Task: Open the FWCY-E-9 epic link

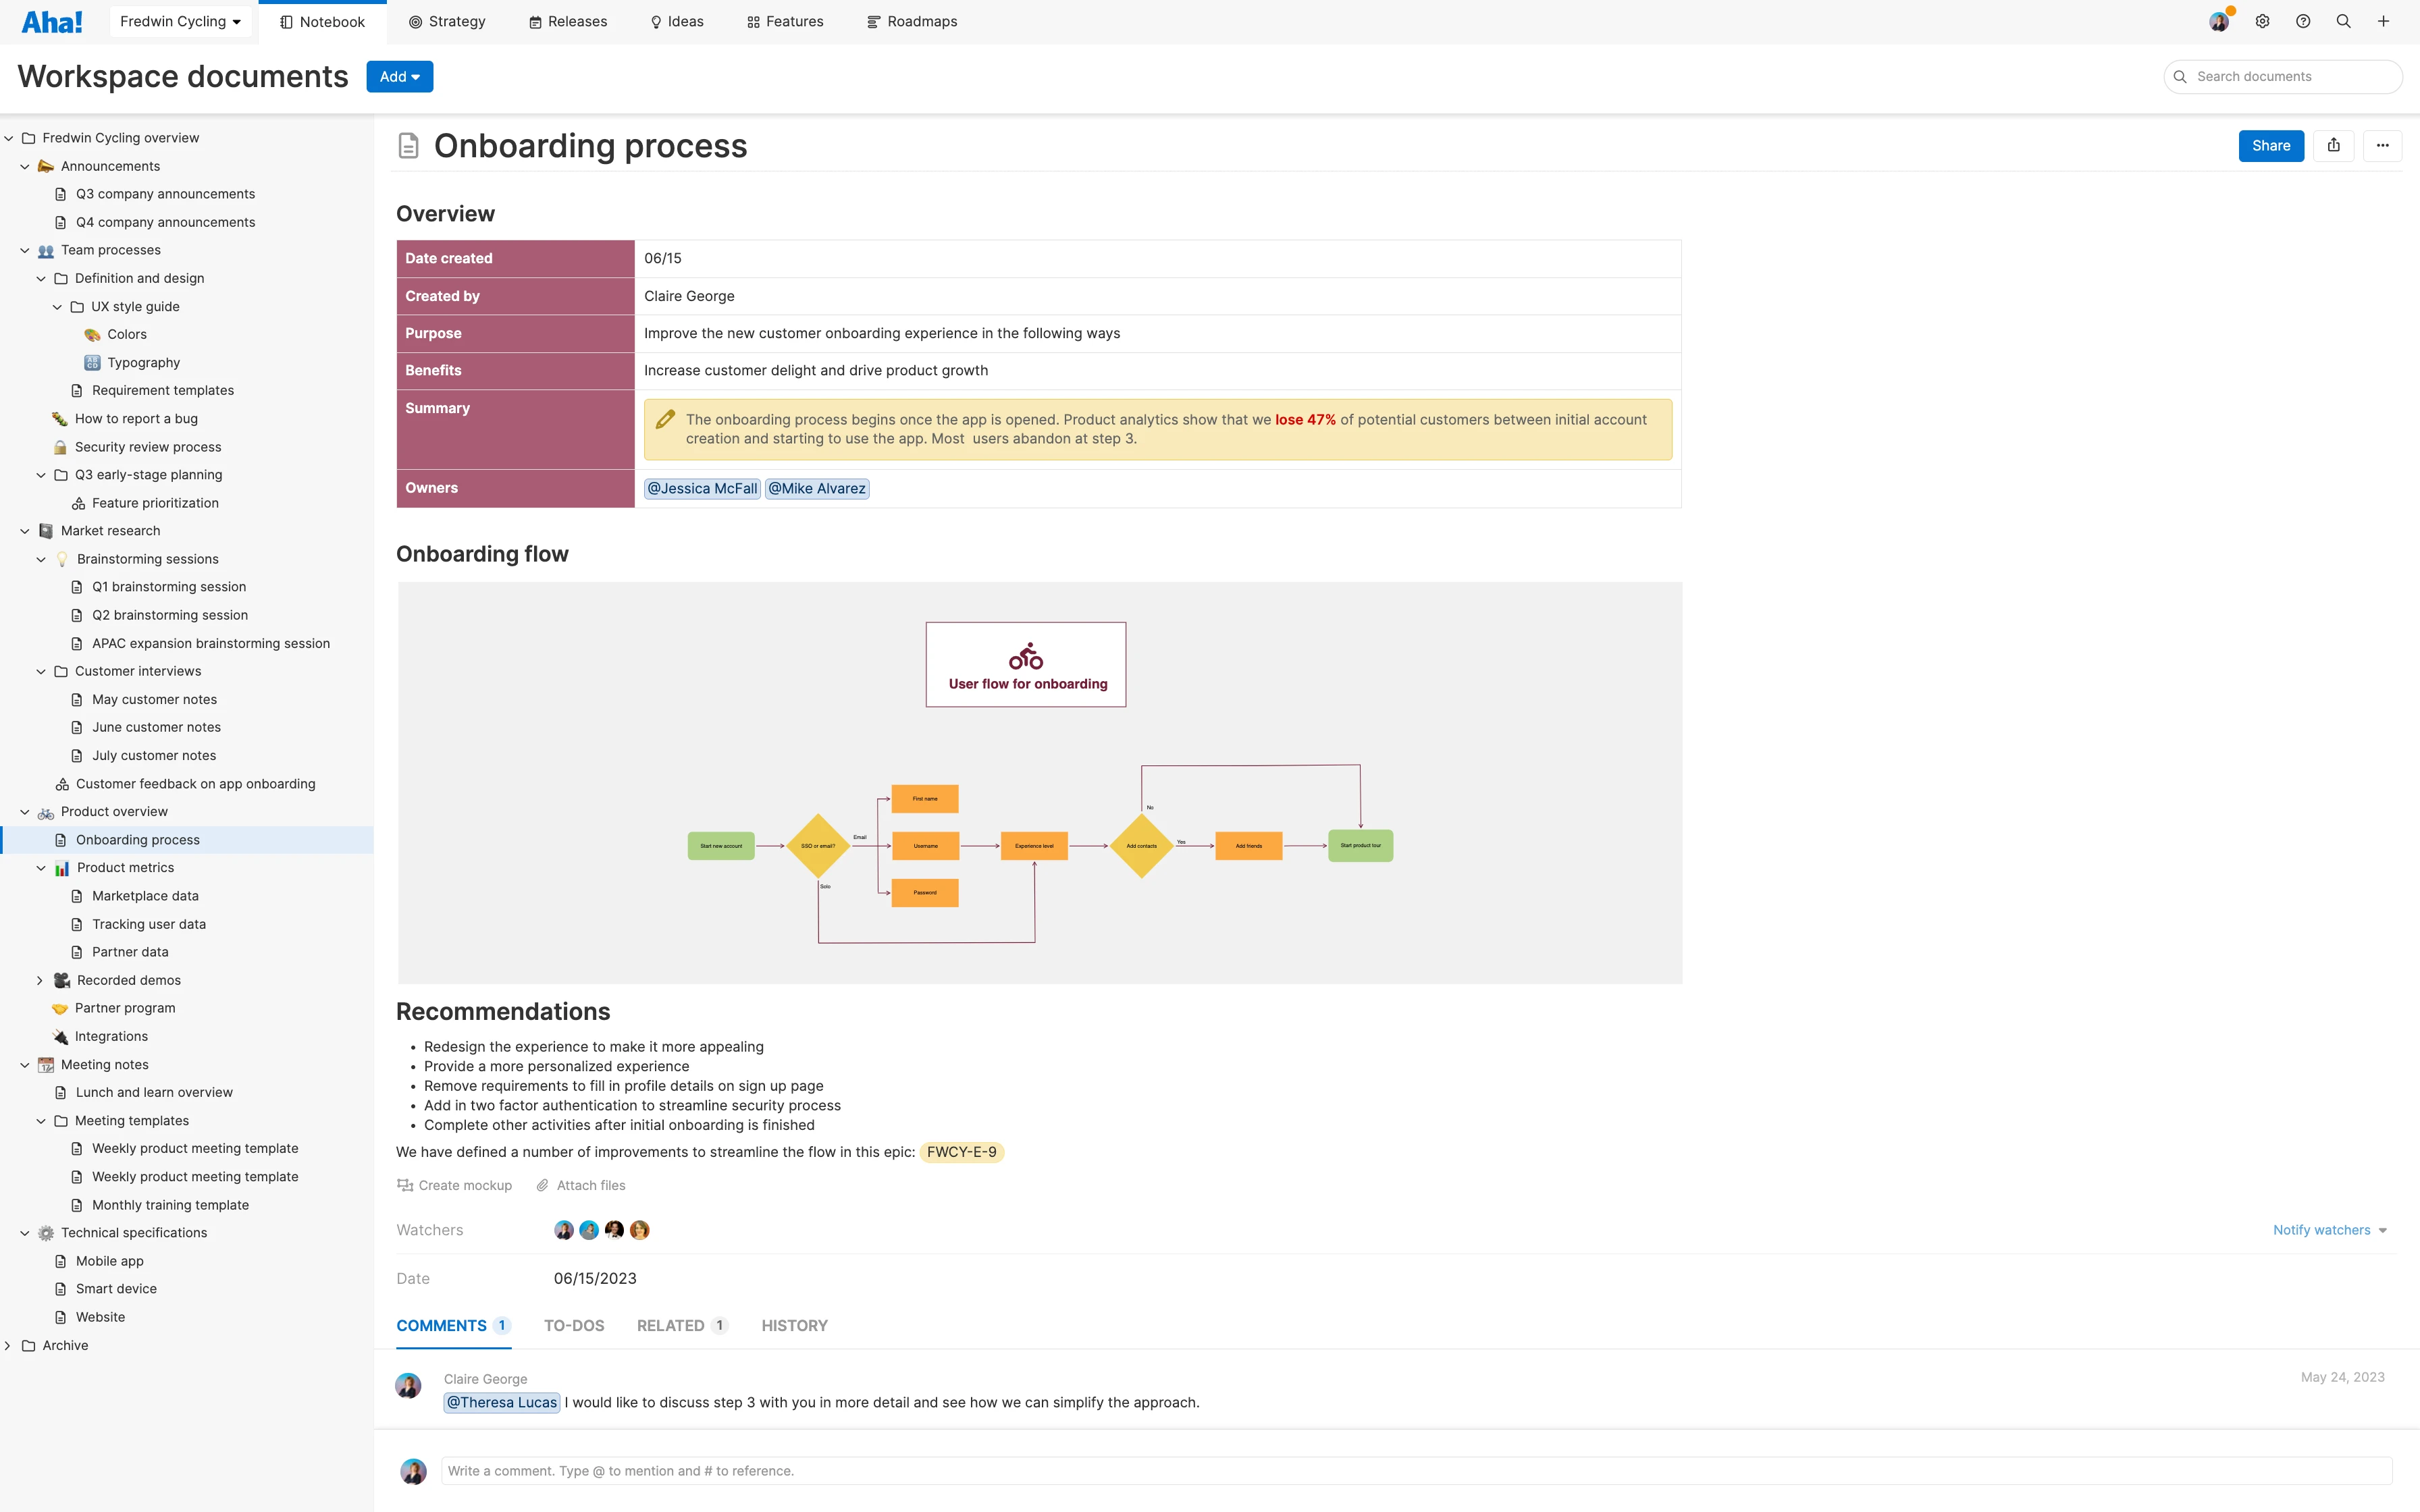Action: click(961, 1152)
